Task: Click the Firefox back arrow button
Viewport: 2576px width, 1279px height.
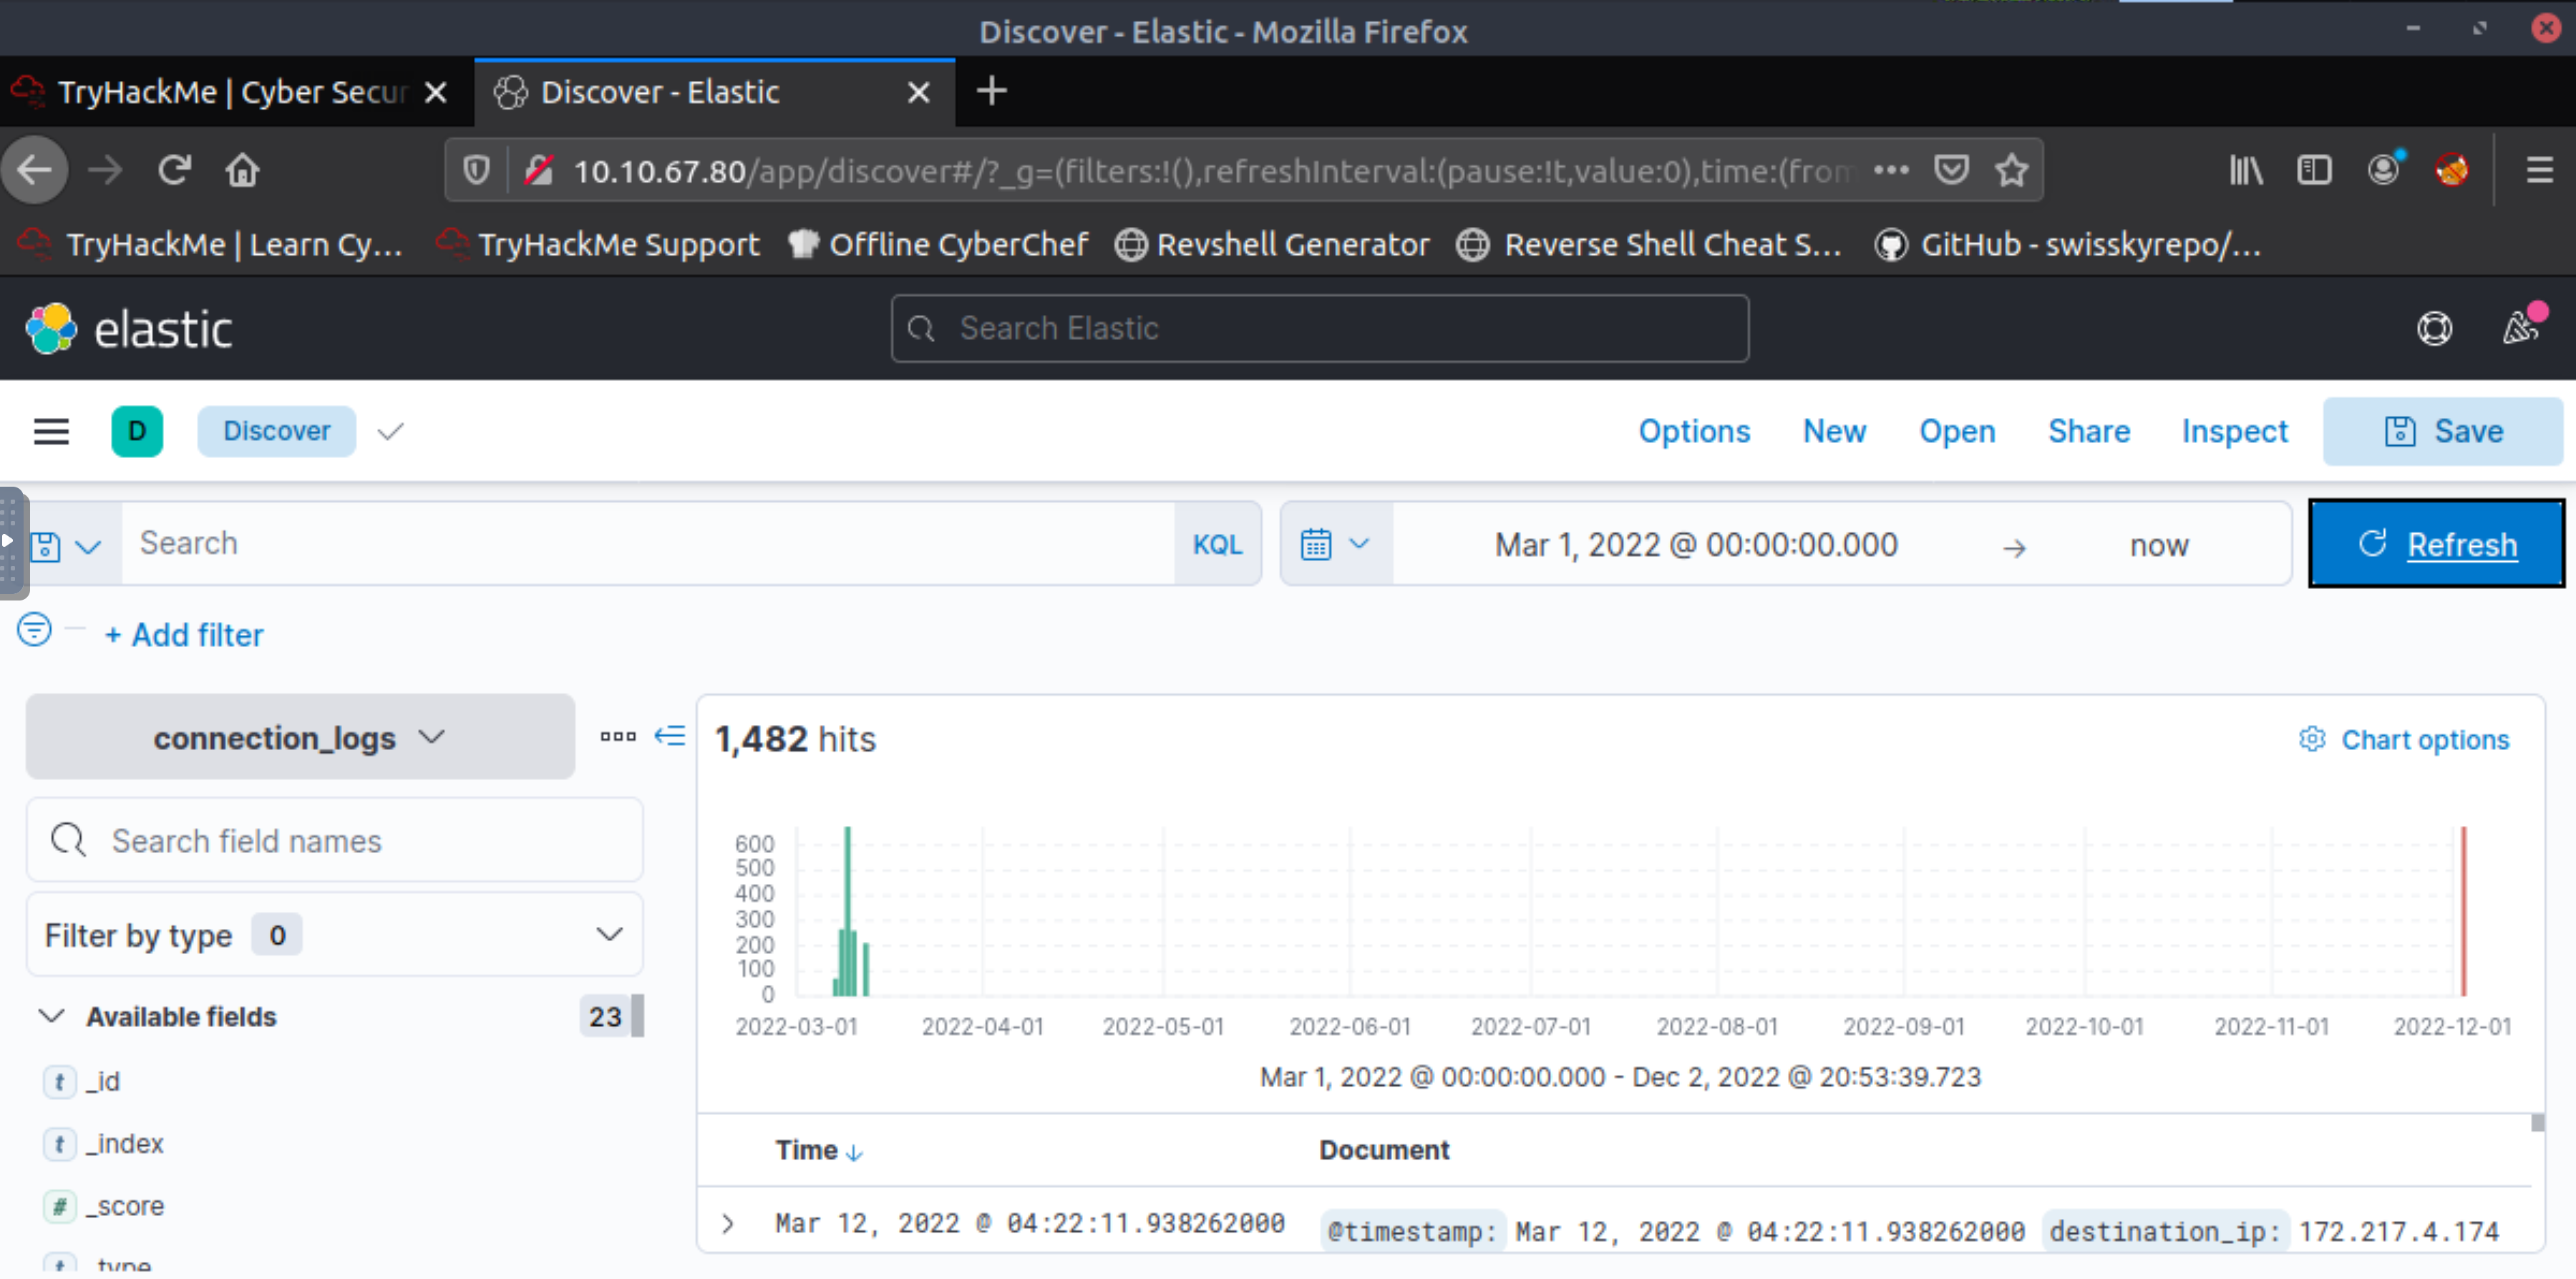Action: click(36, 170)
